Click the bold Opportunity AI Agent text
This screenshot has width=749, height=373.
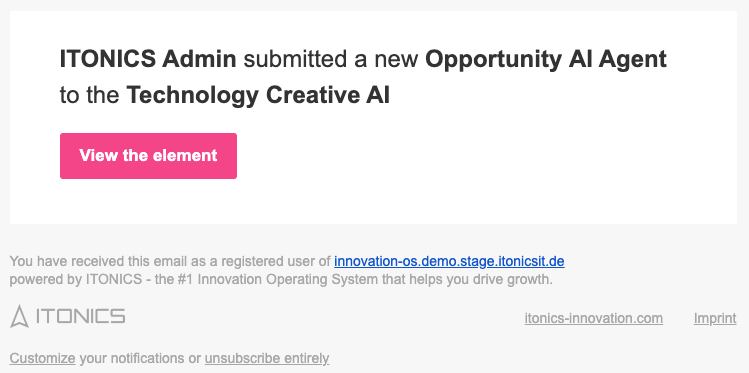pyautogui.click(x=546, y=60)
